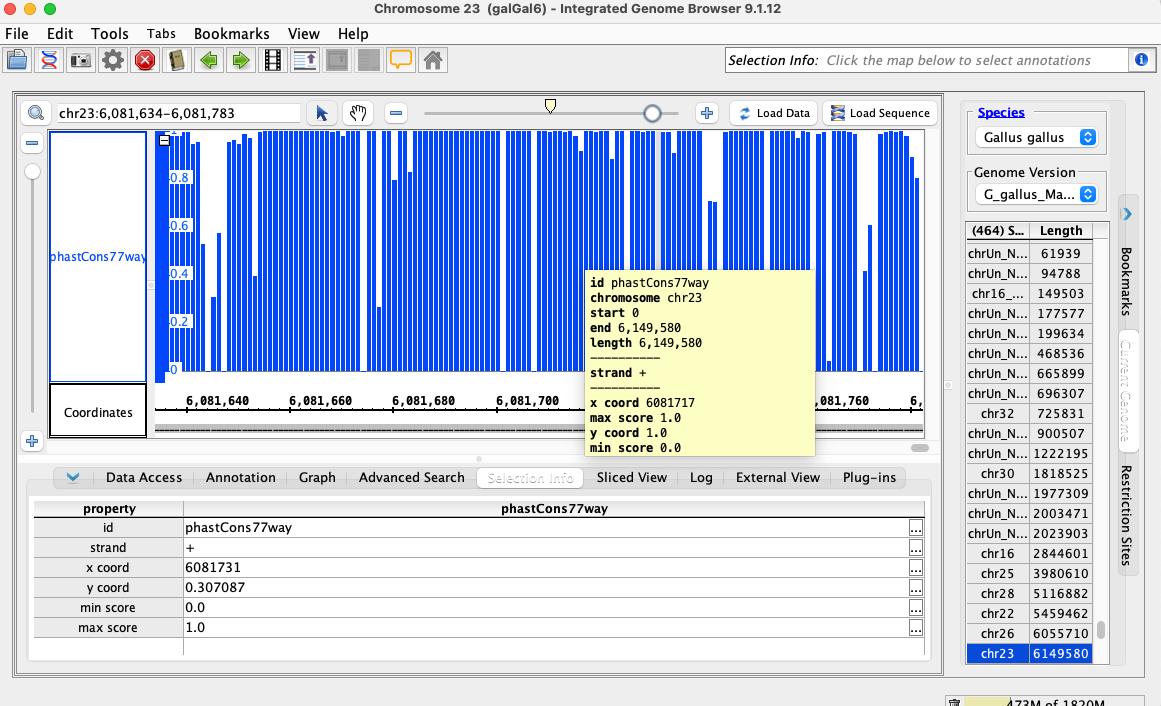Image resolution: width=1161 pixels, height=706 pixels.
Task: Open the Bookmarks menu
Action: pos(231,34)
